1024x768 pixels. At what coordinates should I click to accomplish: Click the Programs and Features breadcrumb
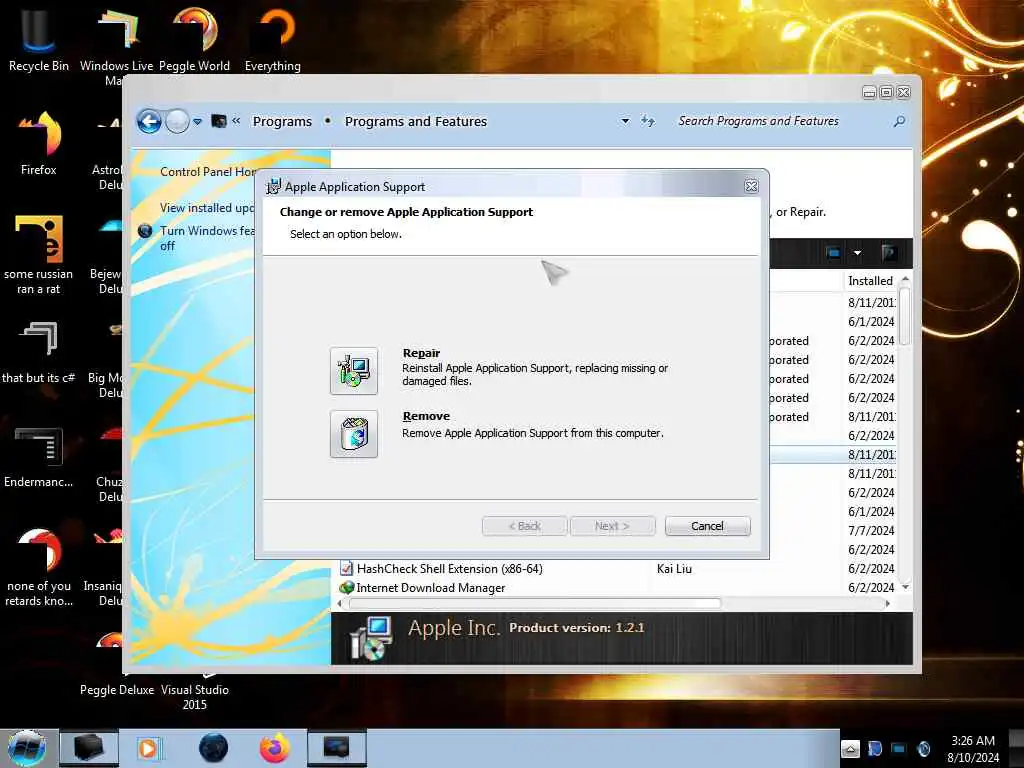pos(416,121)
